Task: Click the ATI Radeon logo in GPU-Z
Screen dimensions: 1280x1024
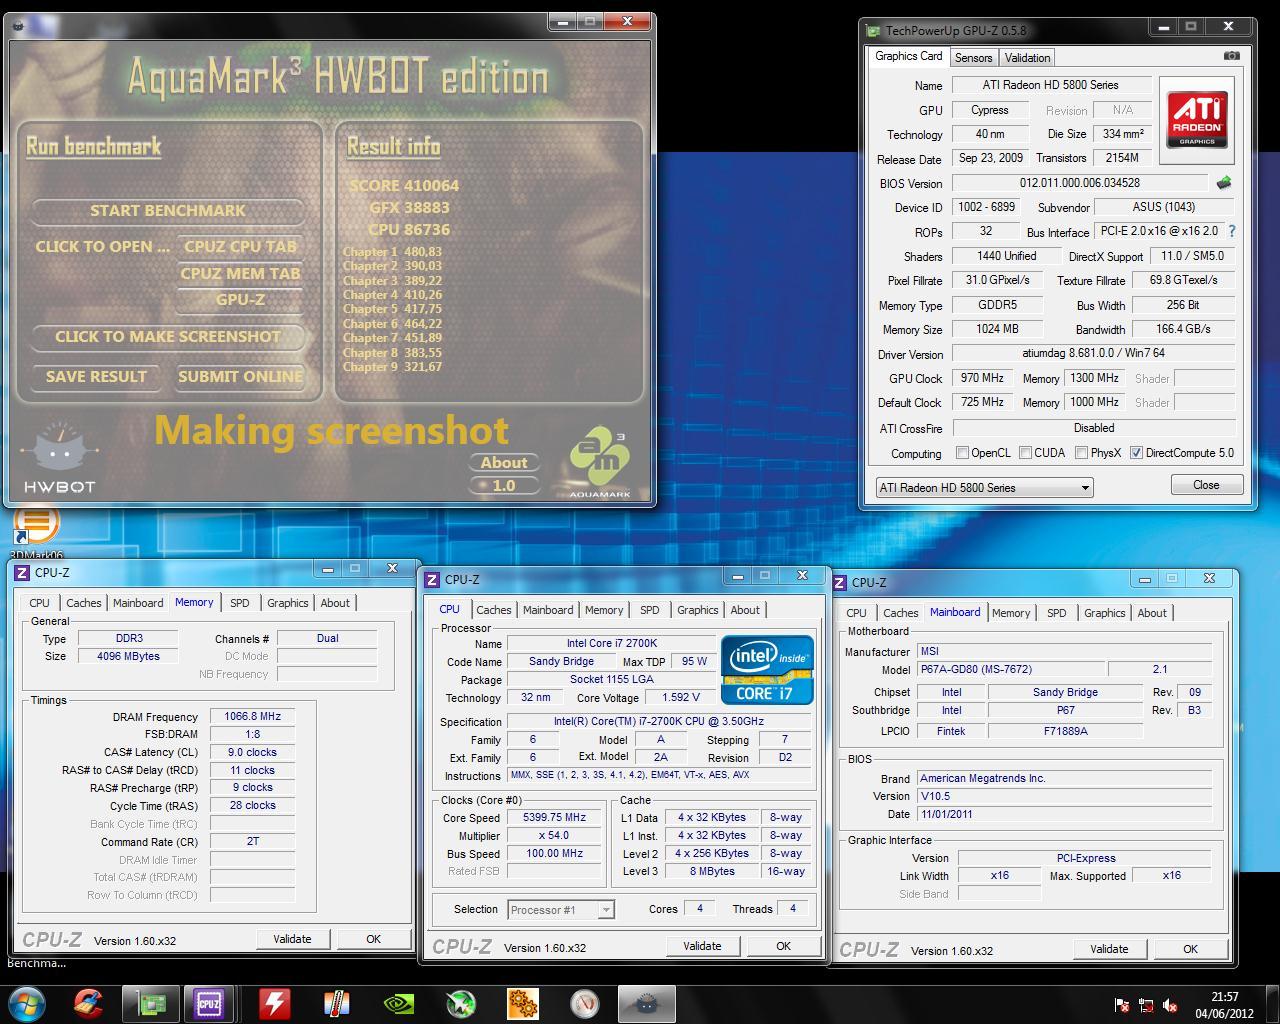Action: click(1197, 119)
